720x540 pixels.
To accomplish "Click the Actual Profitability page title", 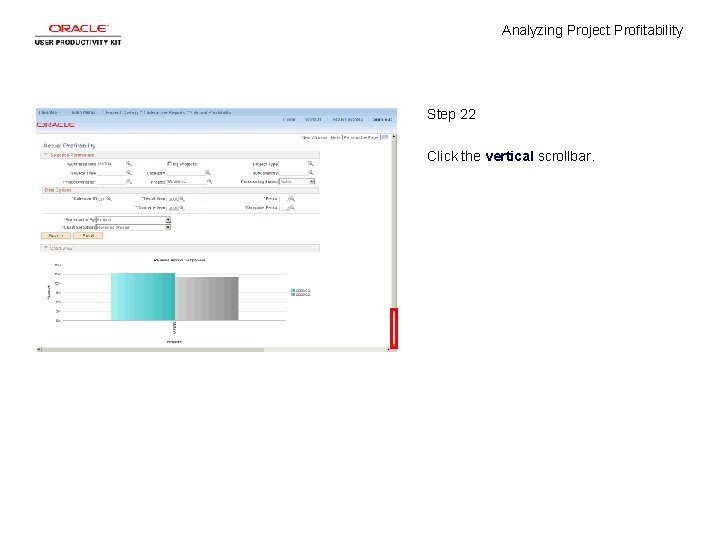I will tap(69, 145).
